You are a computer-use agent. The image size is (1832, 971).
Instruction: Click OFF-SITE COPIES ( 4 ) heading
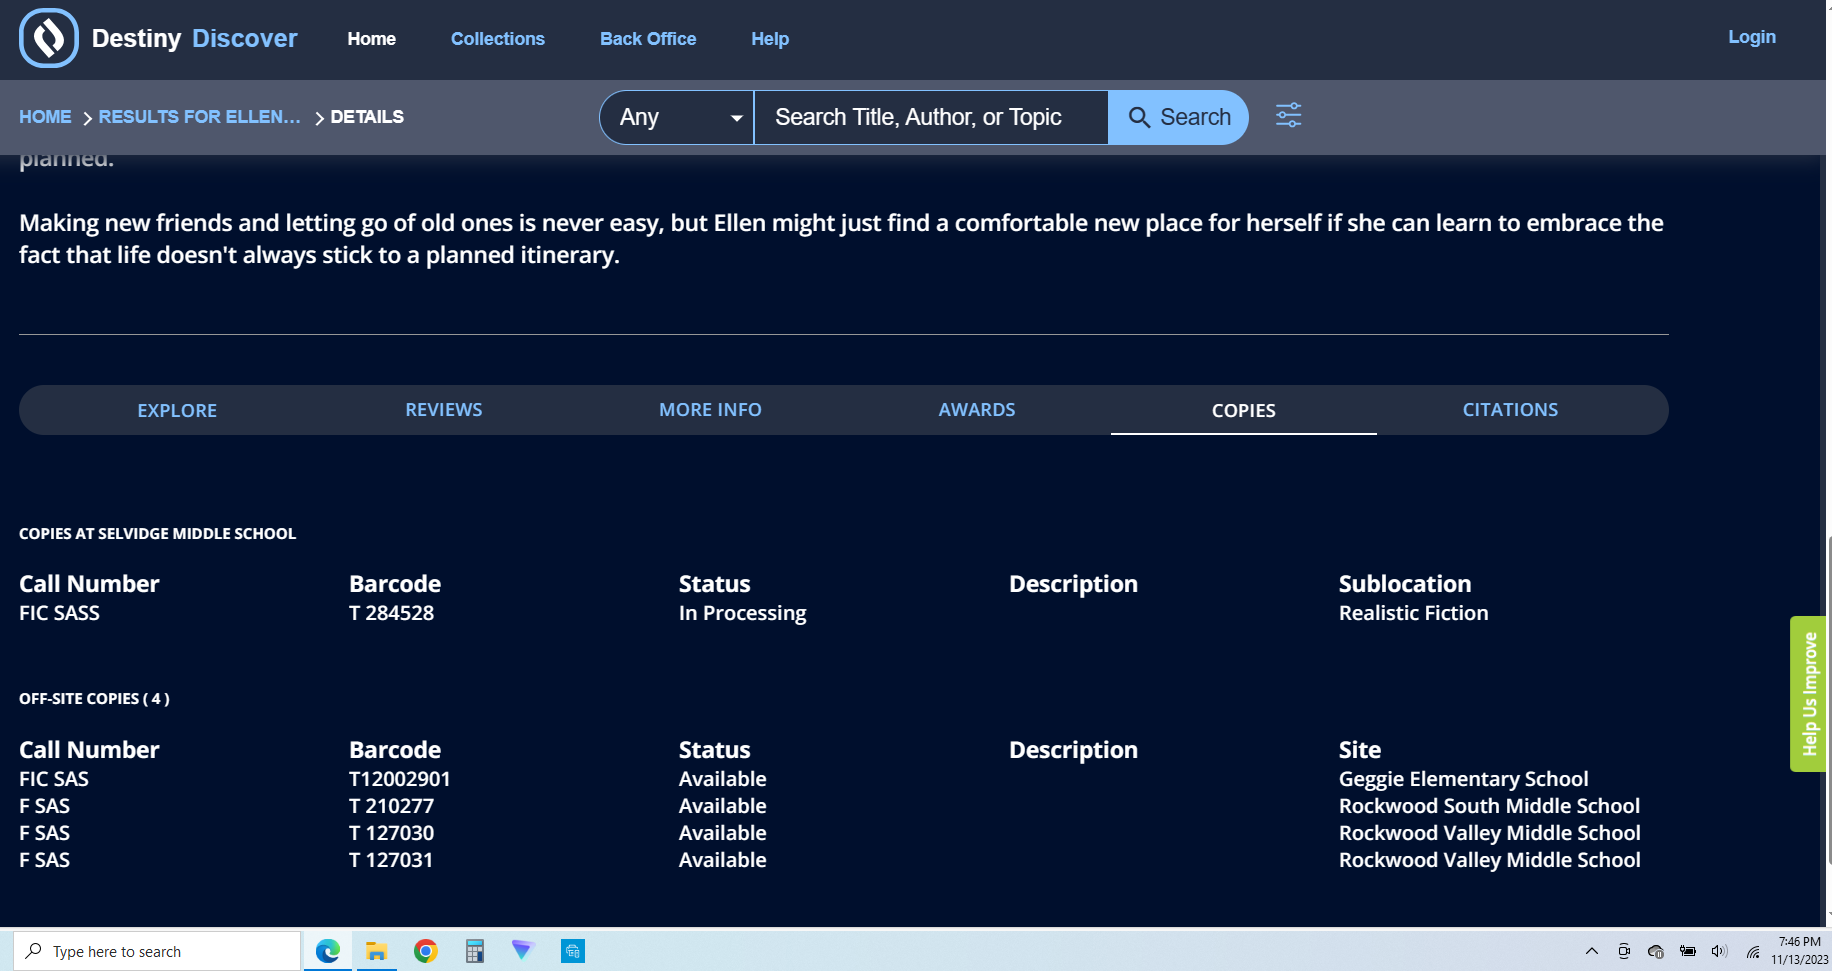(x=94, y=698)
